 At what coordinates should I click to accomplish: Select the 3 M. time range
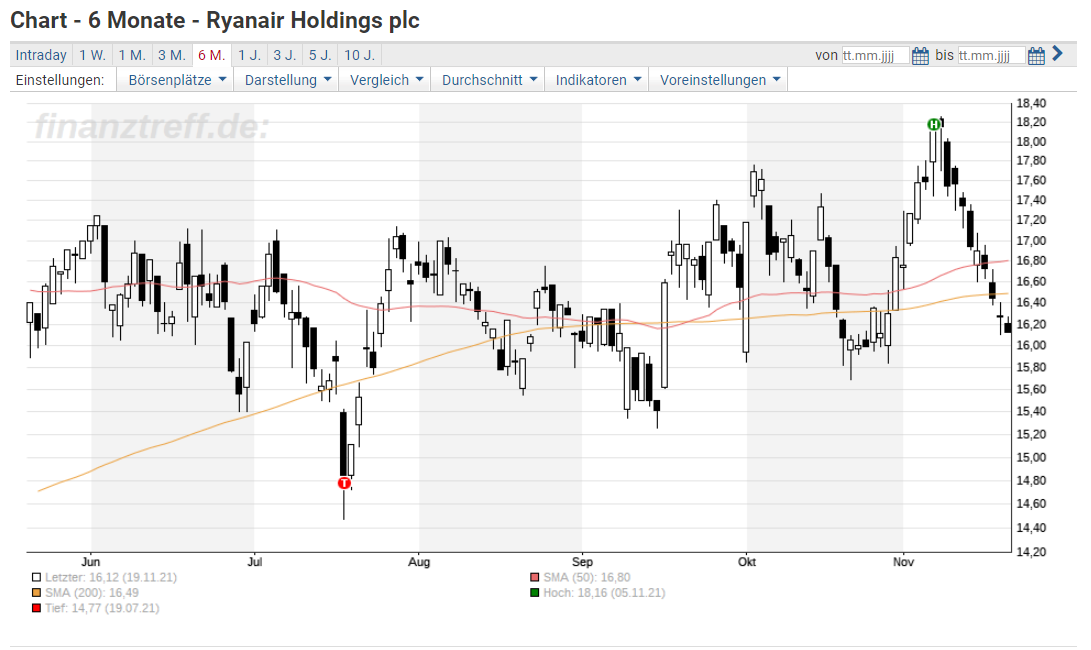click(x=171, y=55)
